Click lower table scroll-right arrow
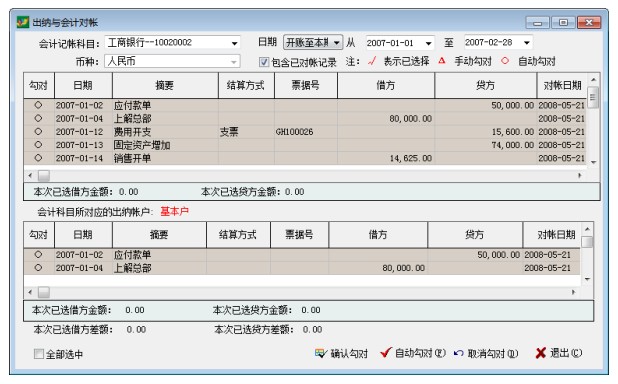Screen dimensions: 618x384 click(573, 292)
